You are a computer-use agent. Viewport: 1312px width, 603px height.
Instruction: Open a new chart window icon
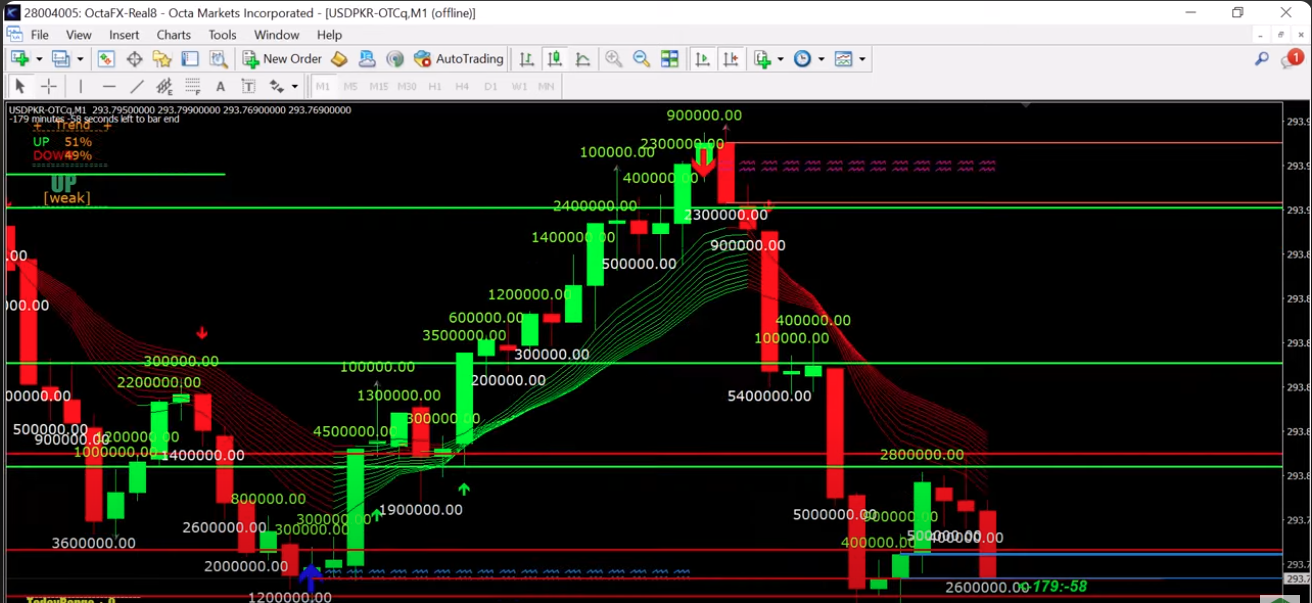click(x=20, y=59)
